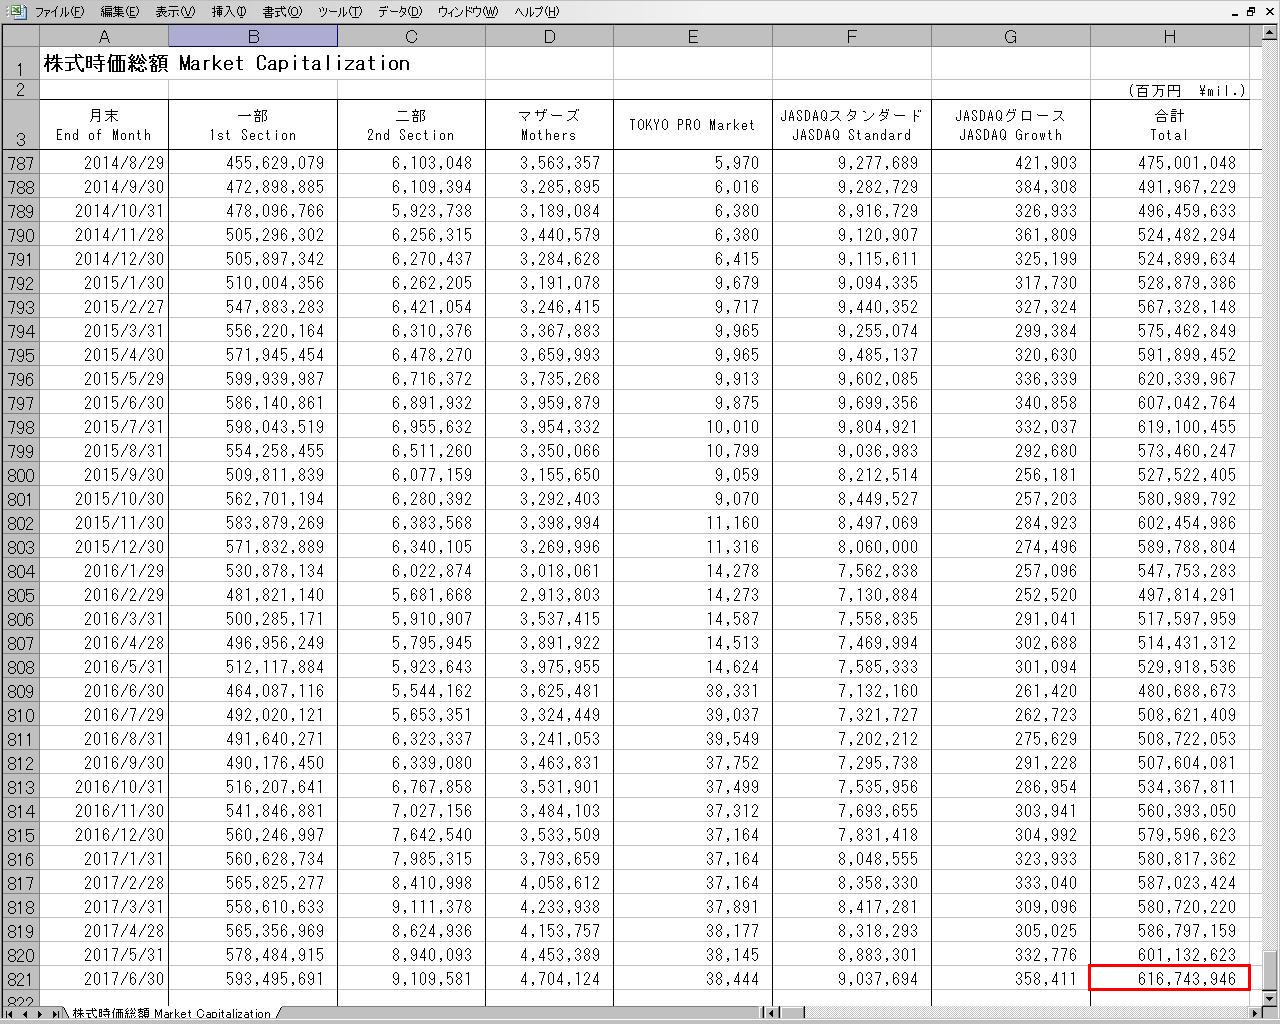Click title cell 株式時価総額 Market Capitalization

pos(227,63)
